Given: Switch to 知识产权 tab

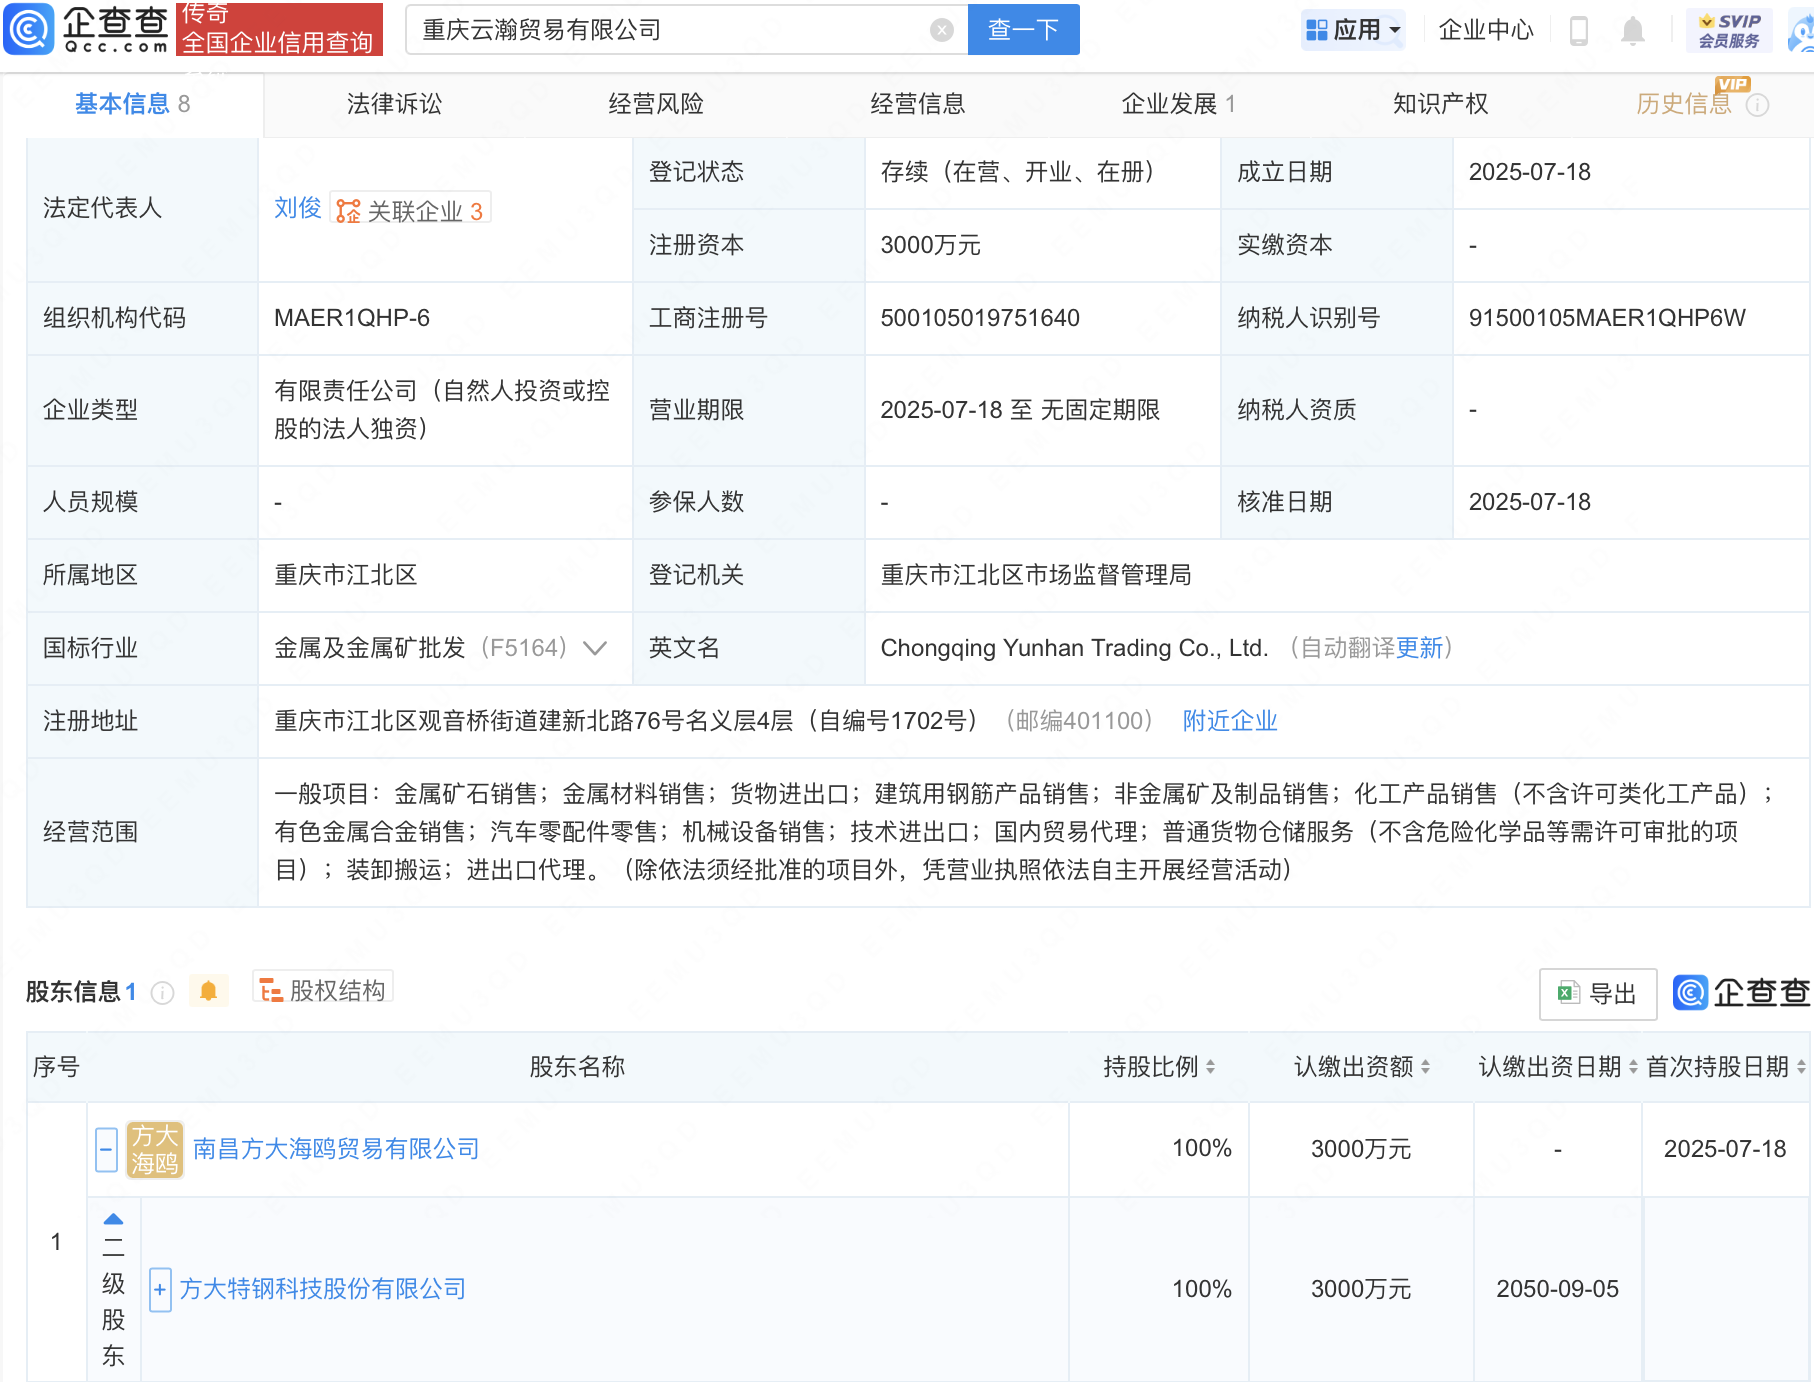Looking at the screenshot, I should tap(1440, 103).
